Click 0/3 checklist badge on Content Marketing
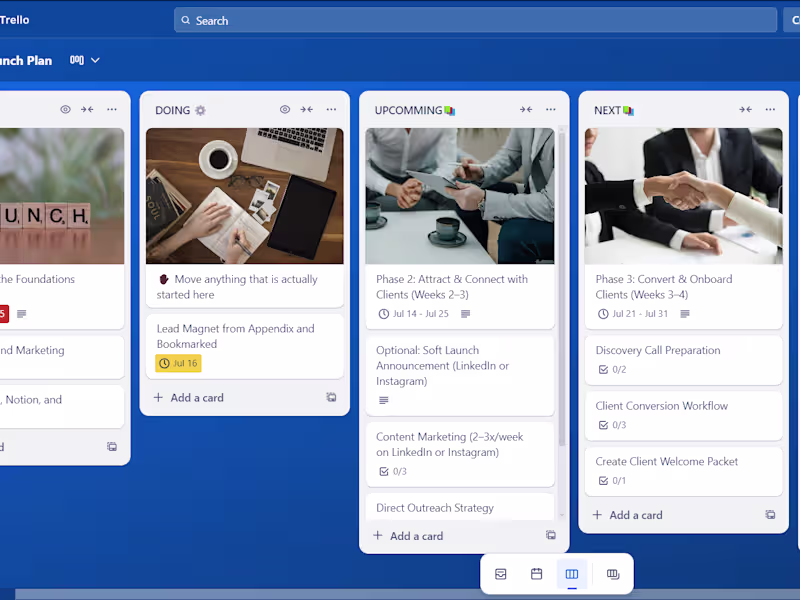The width and height of the screenshot is (800, 600). pyautogui.click(x=393, y=471)
